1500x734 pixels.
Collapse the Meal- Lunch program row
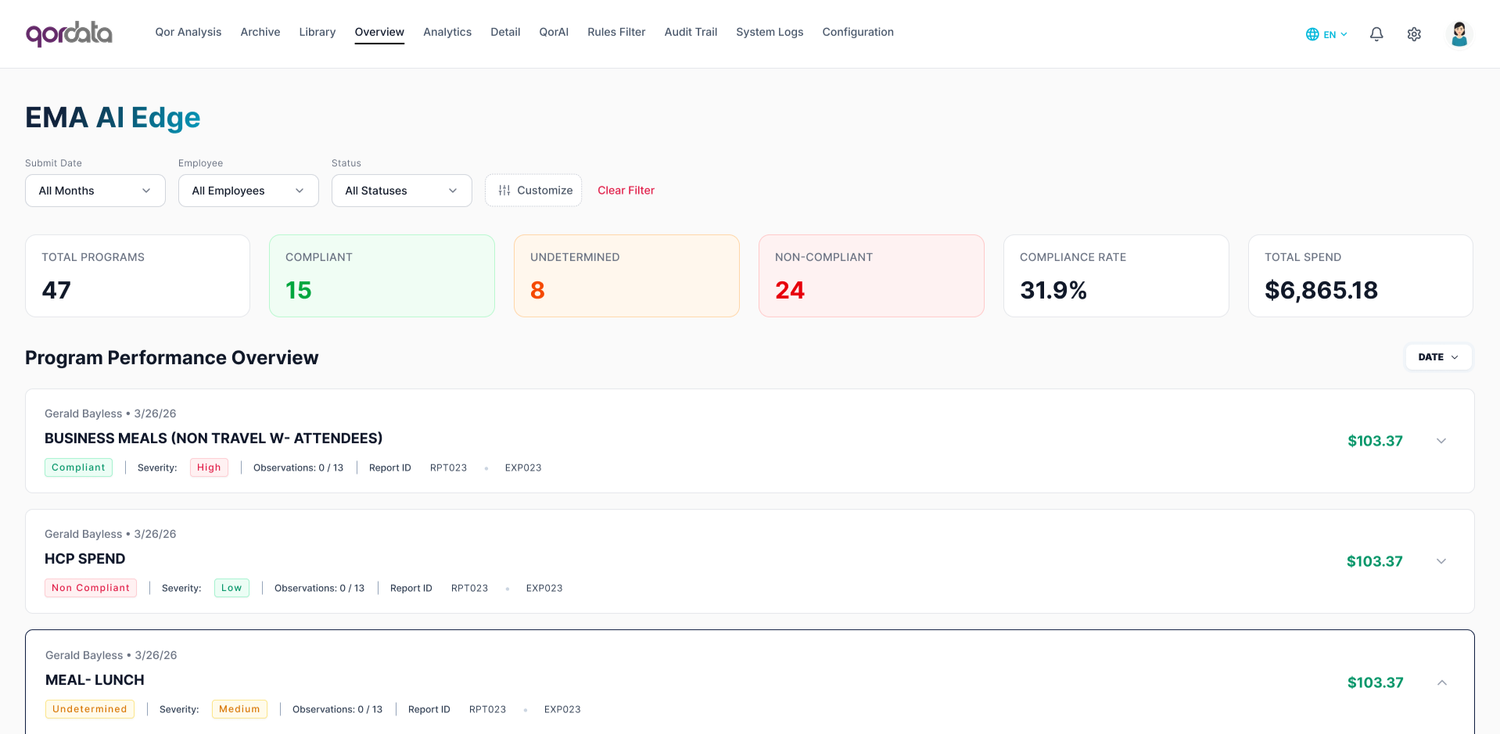click(1441, 682)
